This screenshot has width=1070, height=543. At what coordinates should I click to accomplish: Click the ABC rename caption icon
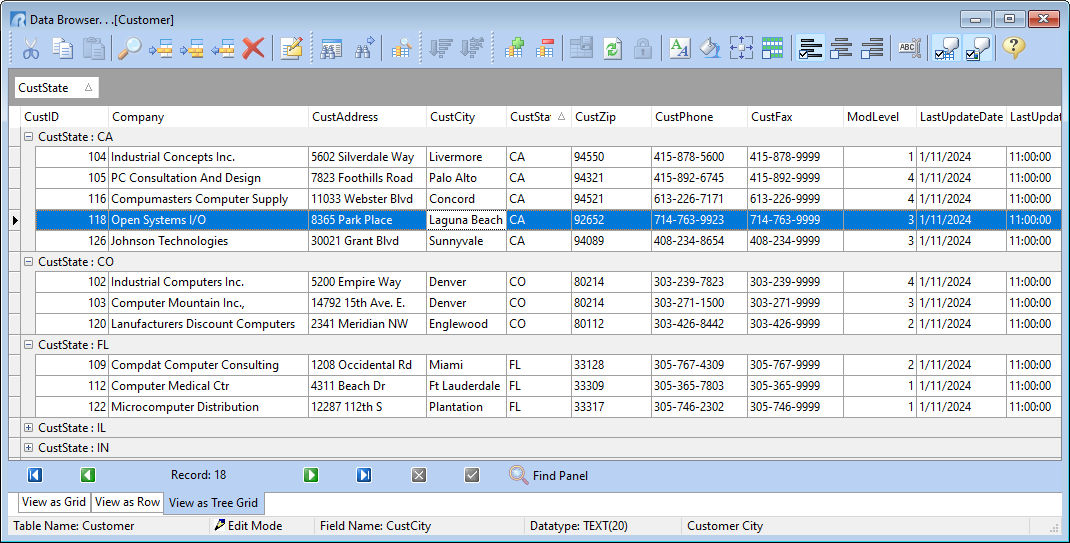[909, 48]
